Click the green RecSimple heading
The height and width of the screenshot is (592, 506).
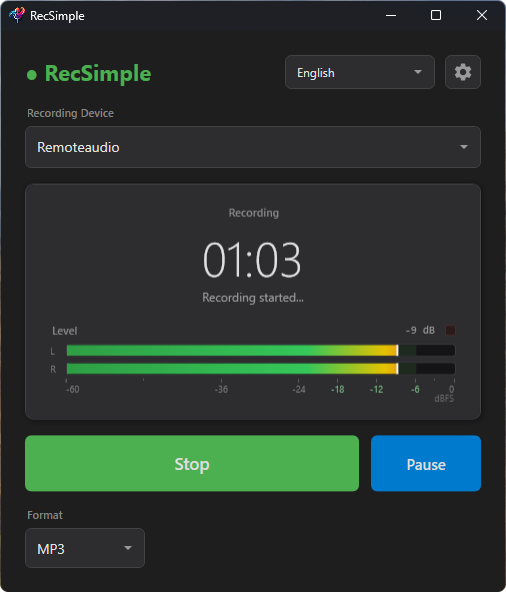98,74
